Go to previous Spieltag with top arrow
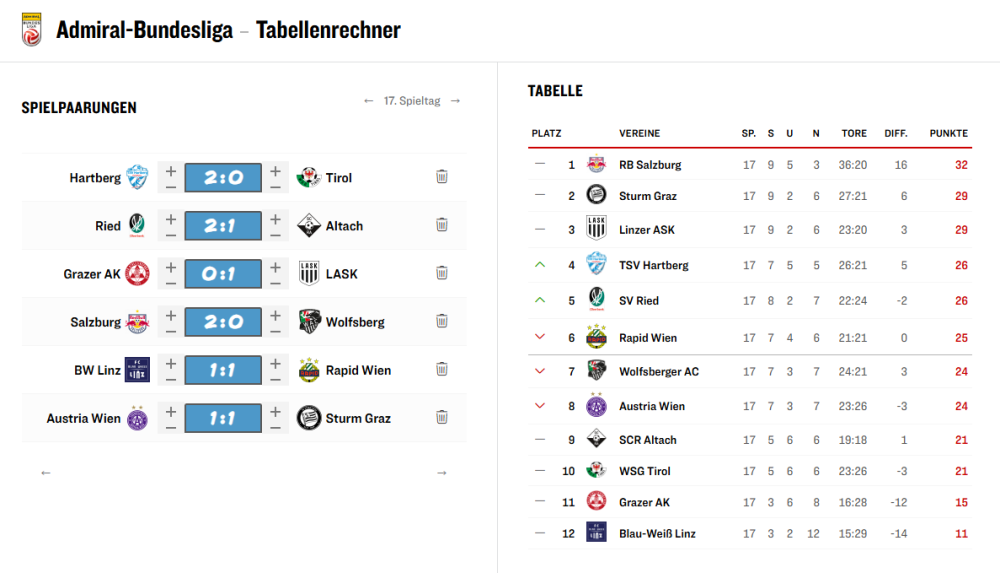This screenshot has height=573, width=1000. 369,101
